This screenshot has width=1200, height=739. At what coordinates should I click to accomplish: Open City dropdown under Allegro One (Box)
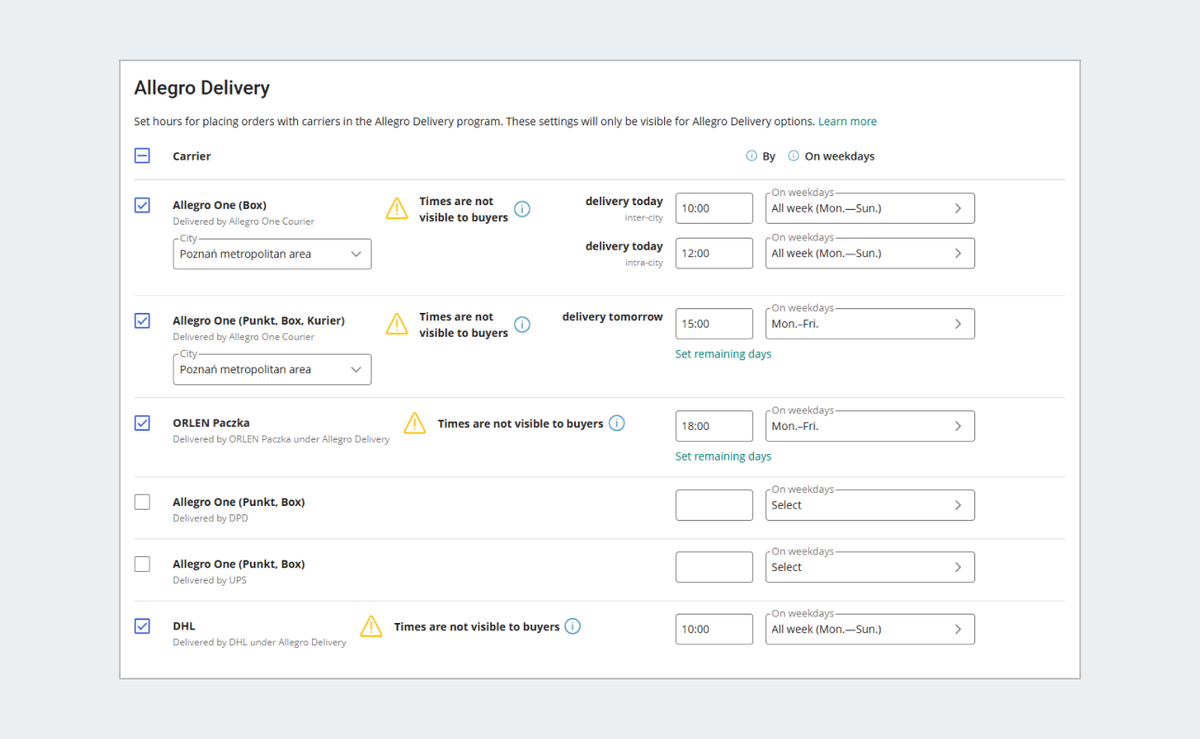pyautogui.click(x=272, y=254)
